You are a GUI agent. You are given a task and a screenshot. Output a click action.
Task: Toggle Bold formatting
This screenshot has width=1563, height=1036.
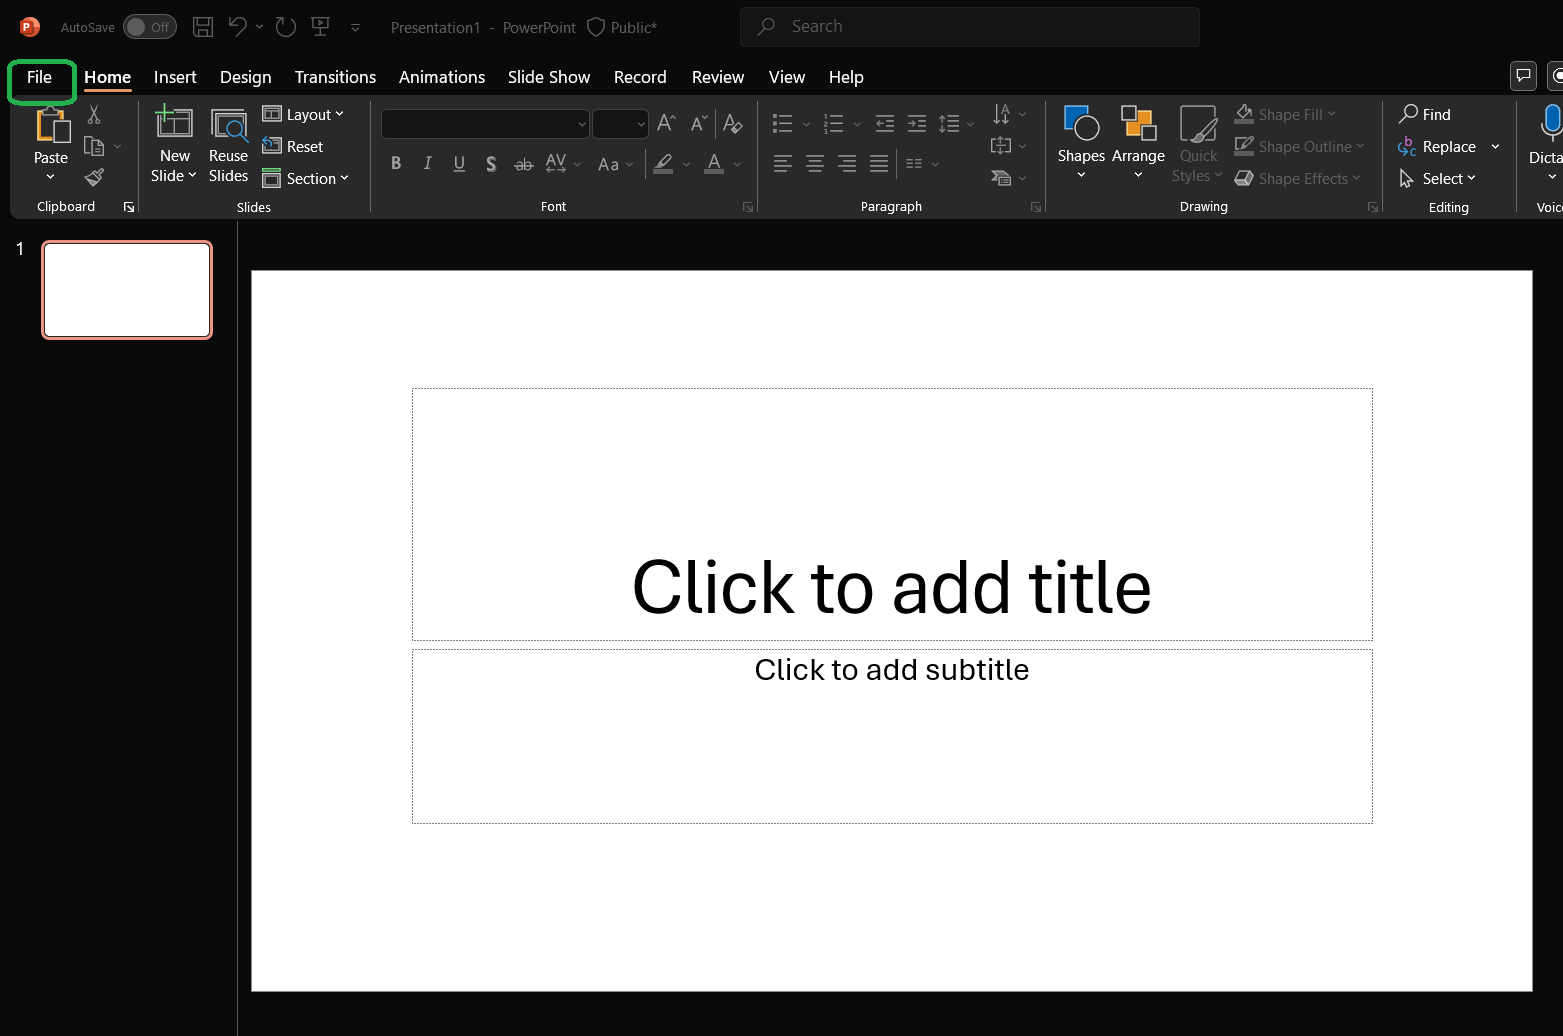[x=396, y=163]
